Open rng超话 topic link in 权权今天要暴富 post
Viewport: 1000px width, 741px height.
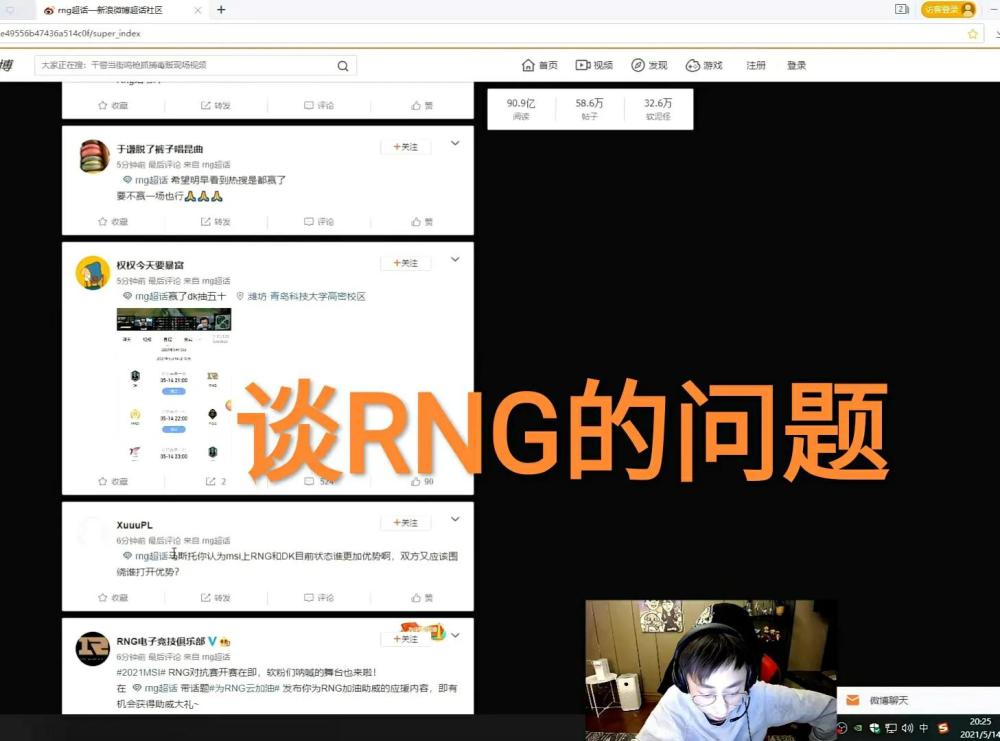tap(147, 296)
